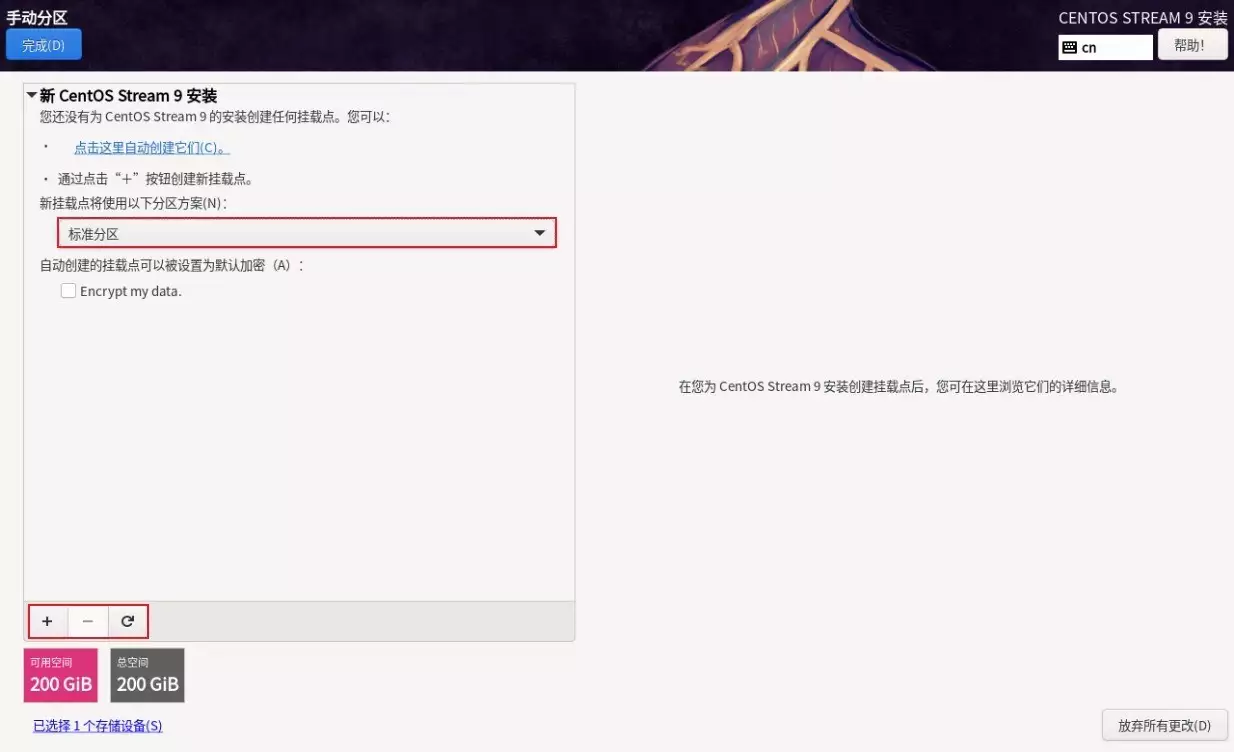This screenshot has height=752, width=1234.
Task: Click 点击这里自动创建它们(C) link
Action: 152,148
